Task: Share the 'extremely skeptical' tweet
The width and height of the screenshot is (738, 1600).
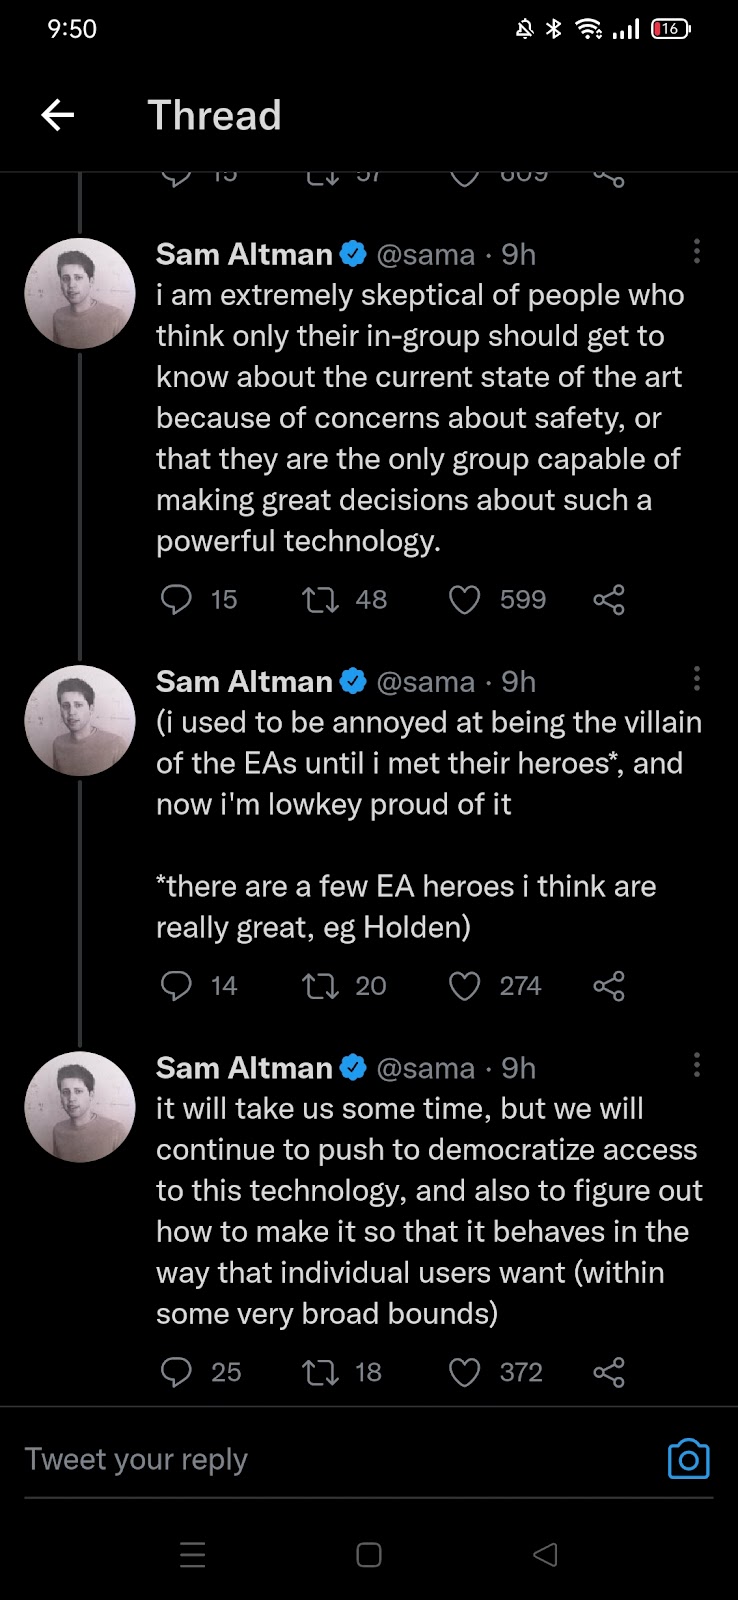Action: (x=609, y=600)
